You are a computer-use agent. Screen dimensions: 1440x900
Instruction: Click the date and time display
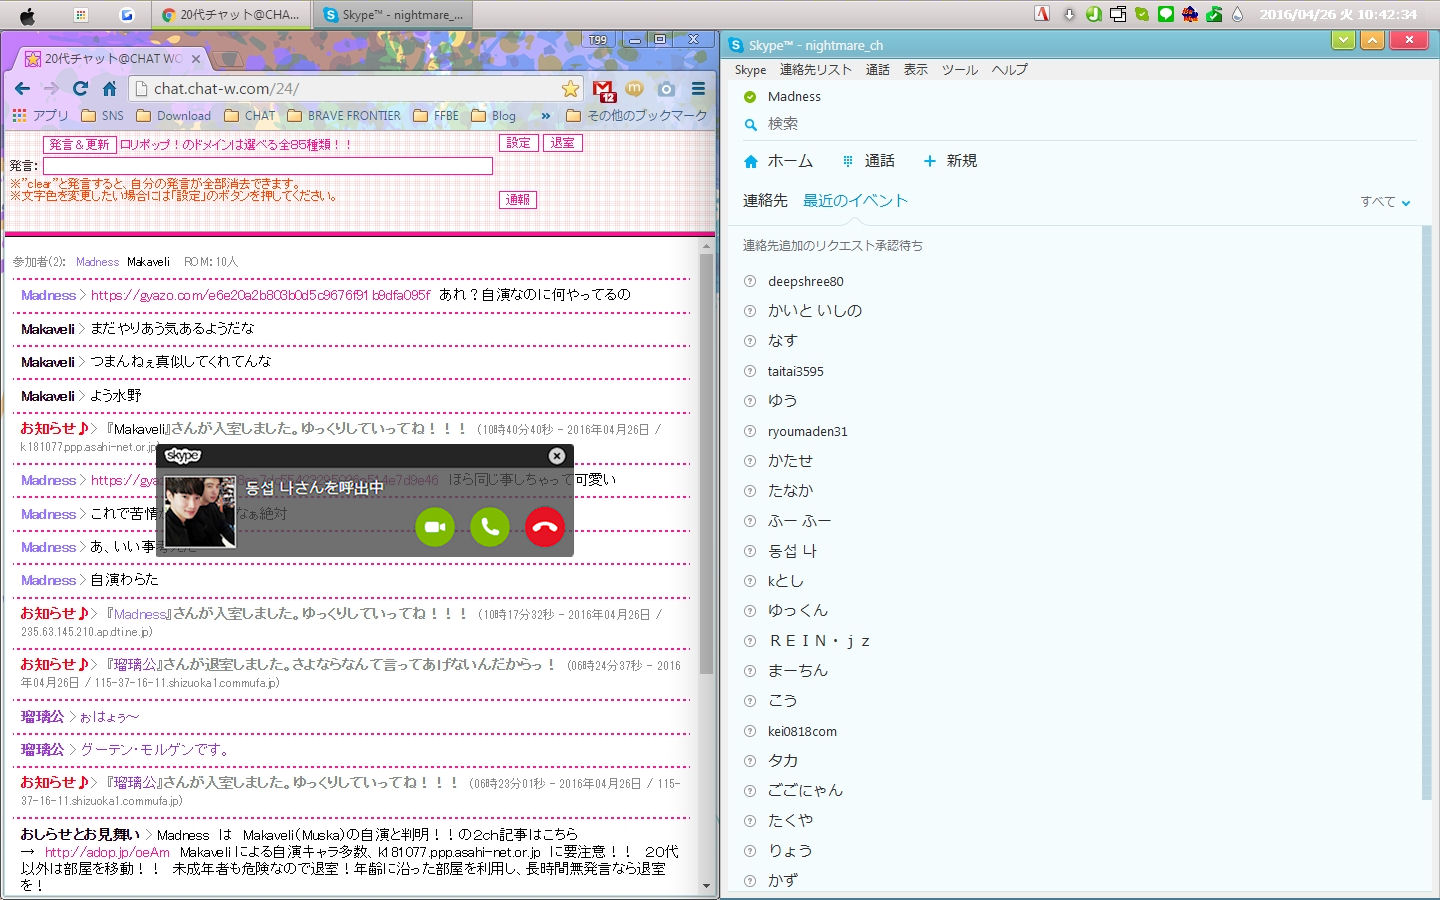[x=1338, y=14]
